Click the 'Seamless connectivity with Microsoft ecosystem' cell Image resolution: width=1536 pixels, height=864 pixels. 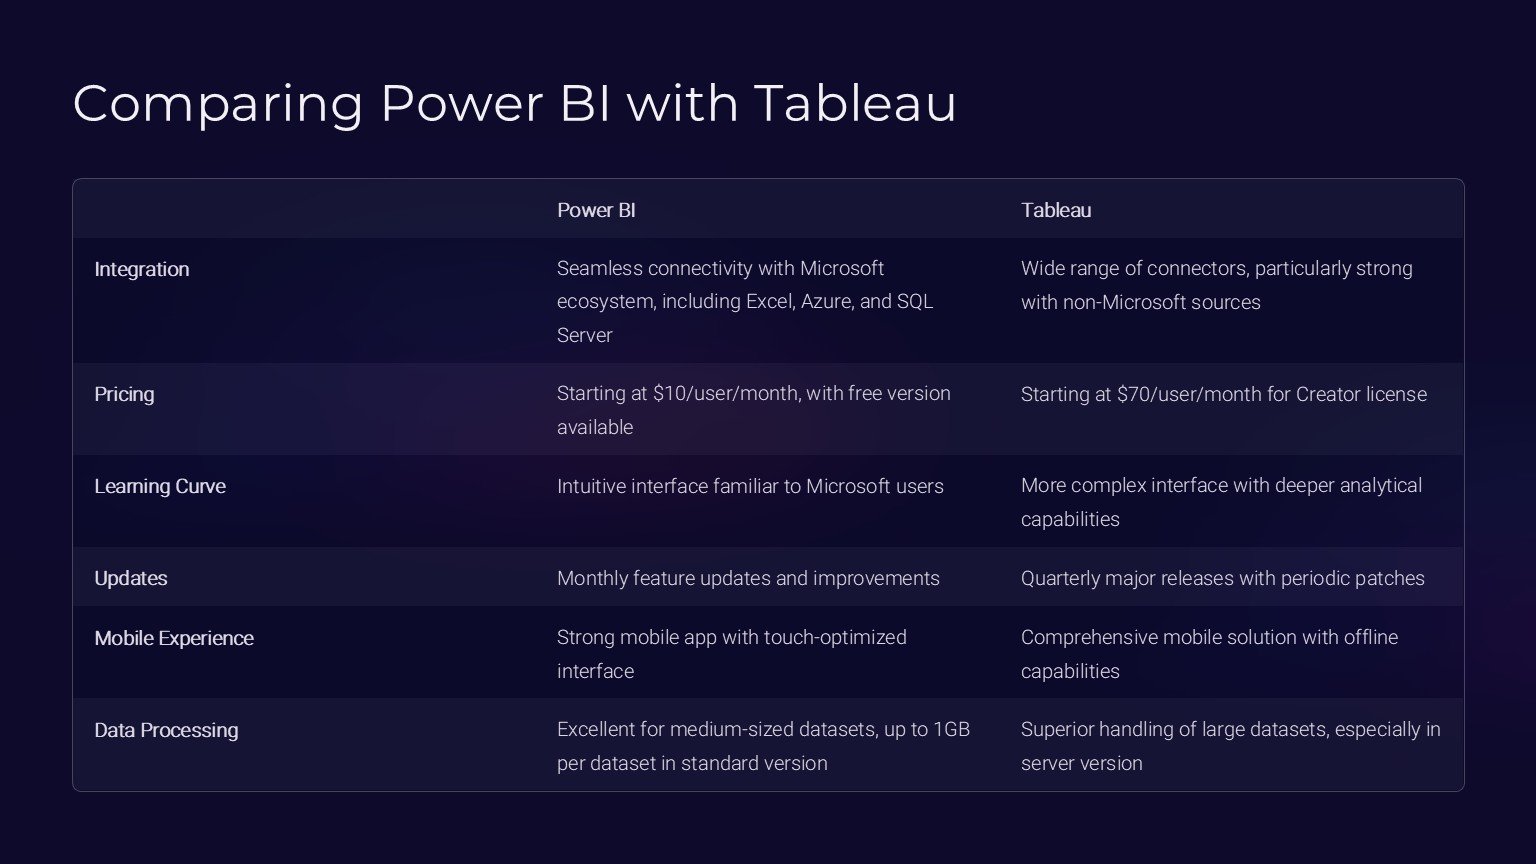pos(744,301)
